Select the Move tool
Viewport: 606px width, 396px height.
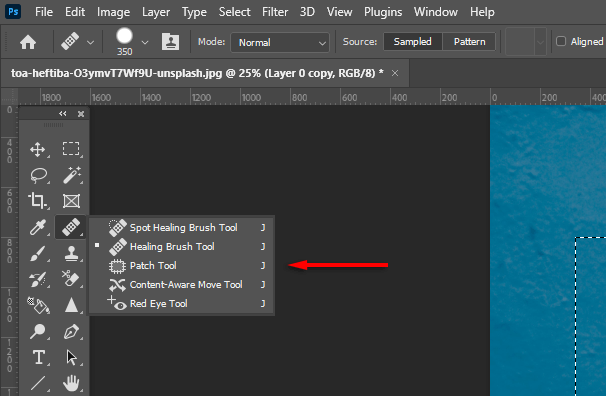[x=38, y=149]
